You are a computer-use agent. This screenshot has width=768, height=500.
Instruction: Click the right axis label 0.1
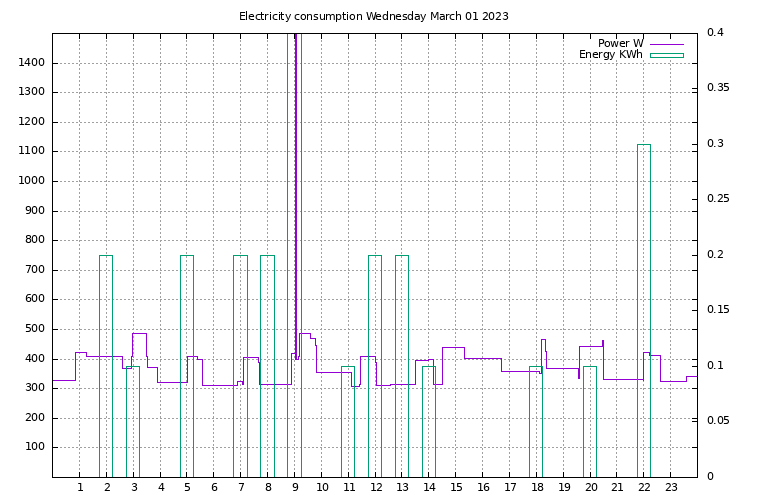pyautogui.click(x=716, y=365)
